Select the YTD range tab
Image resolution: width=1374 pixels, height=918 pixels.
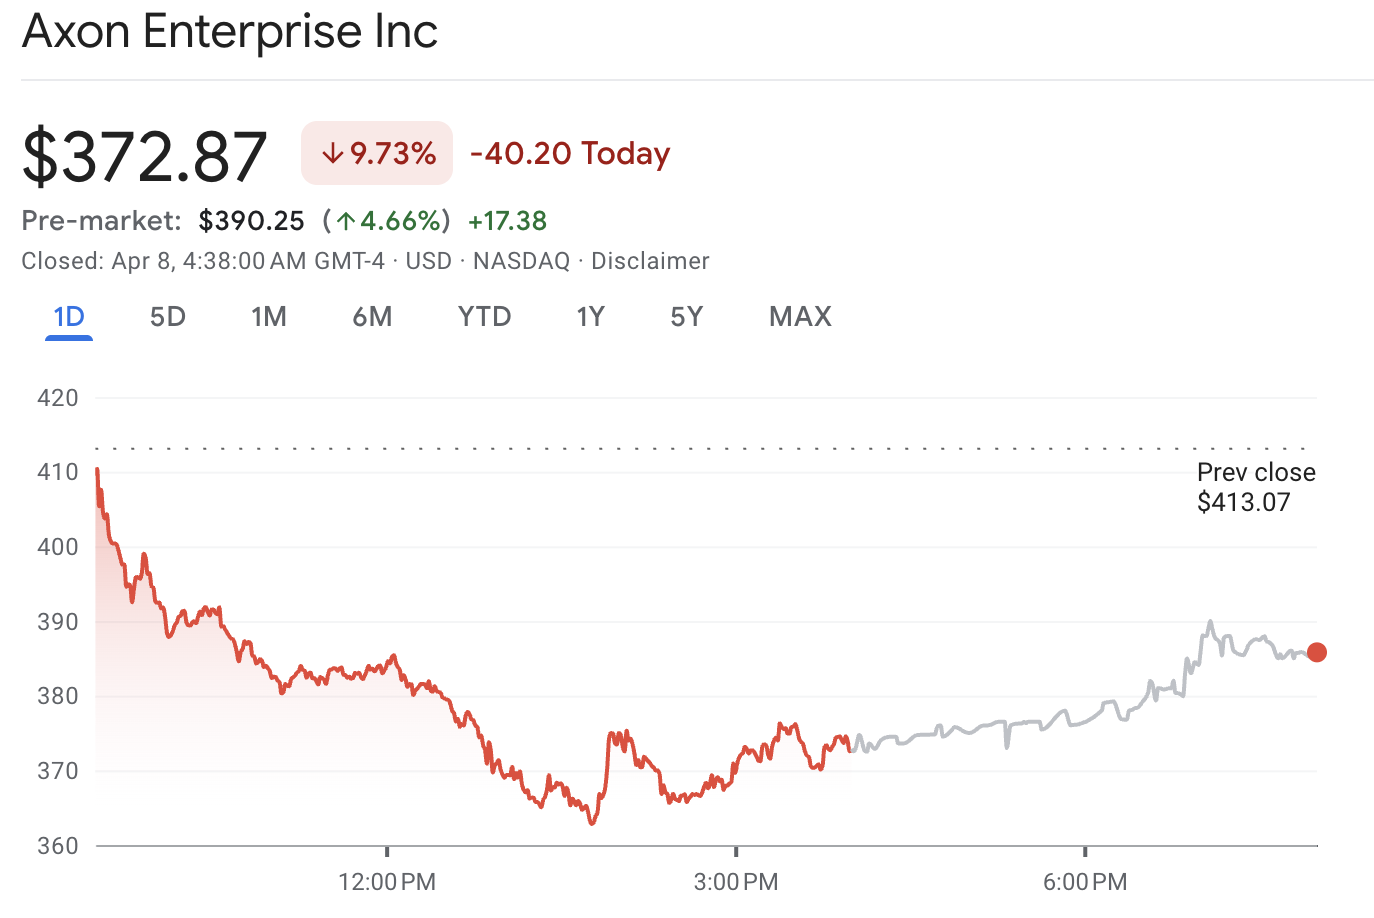484,317
